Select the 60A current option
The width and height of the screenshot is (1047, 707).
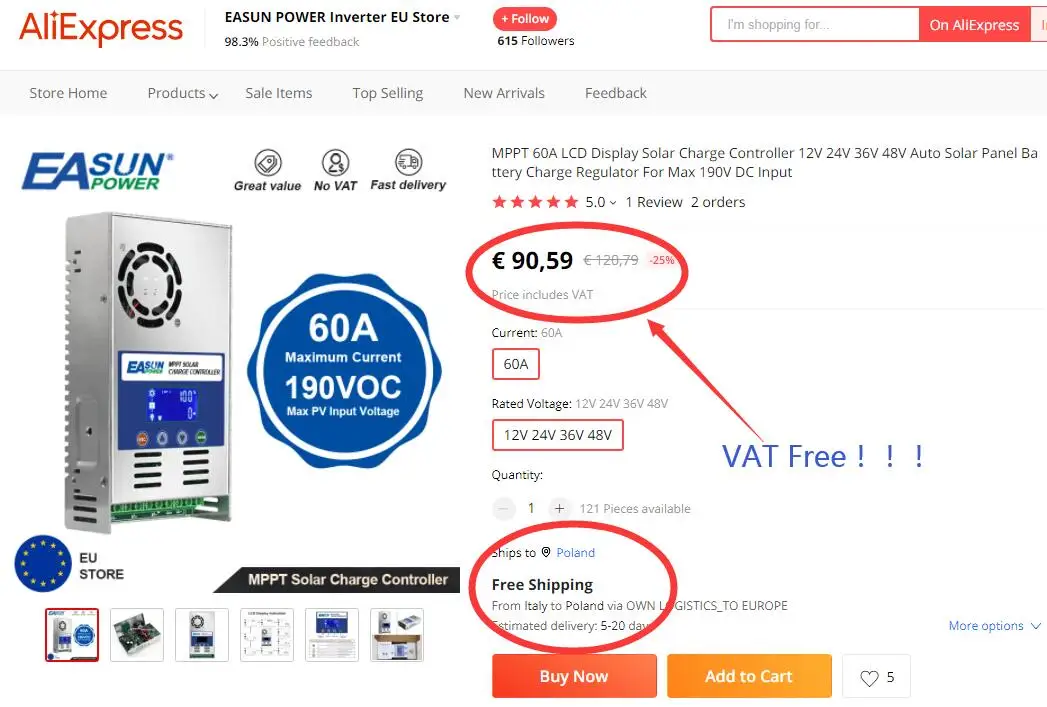[x=515, y=364]
